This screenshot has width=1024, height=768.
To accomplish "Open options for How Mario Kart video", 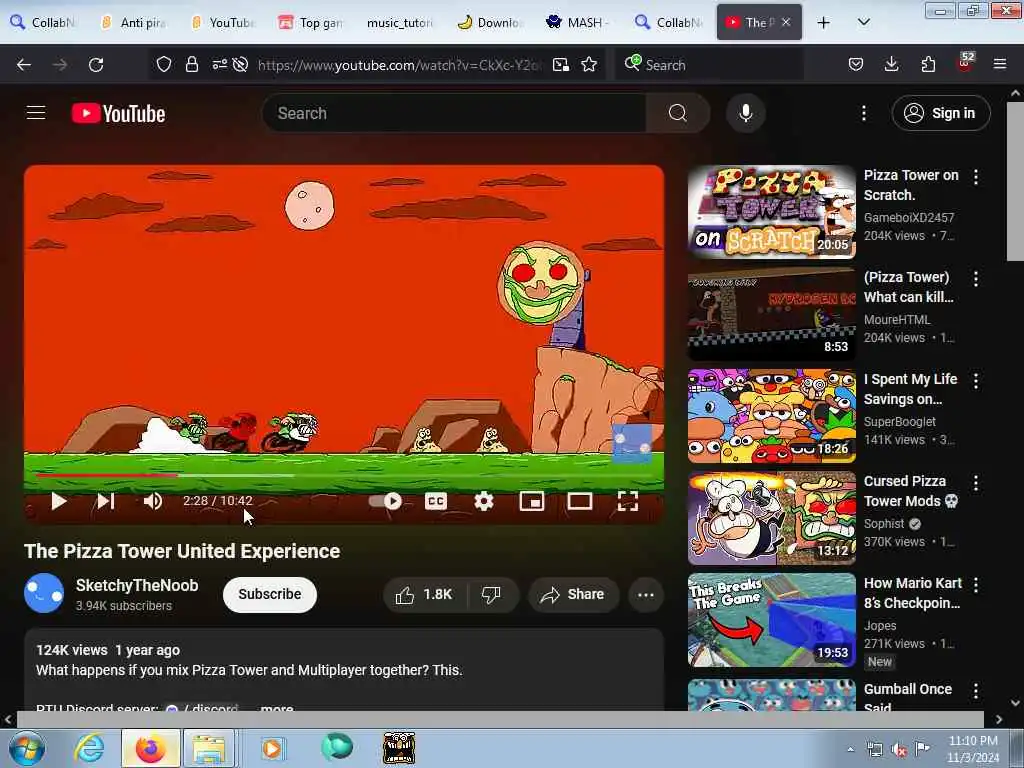I will [976, 585].
